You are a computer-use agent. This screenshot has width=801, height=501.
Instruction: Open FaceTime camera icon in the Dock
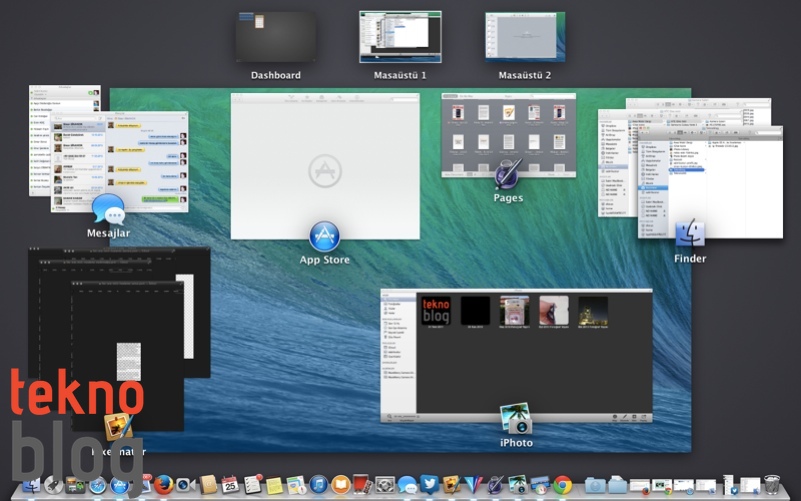pos(185,485)
